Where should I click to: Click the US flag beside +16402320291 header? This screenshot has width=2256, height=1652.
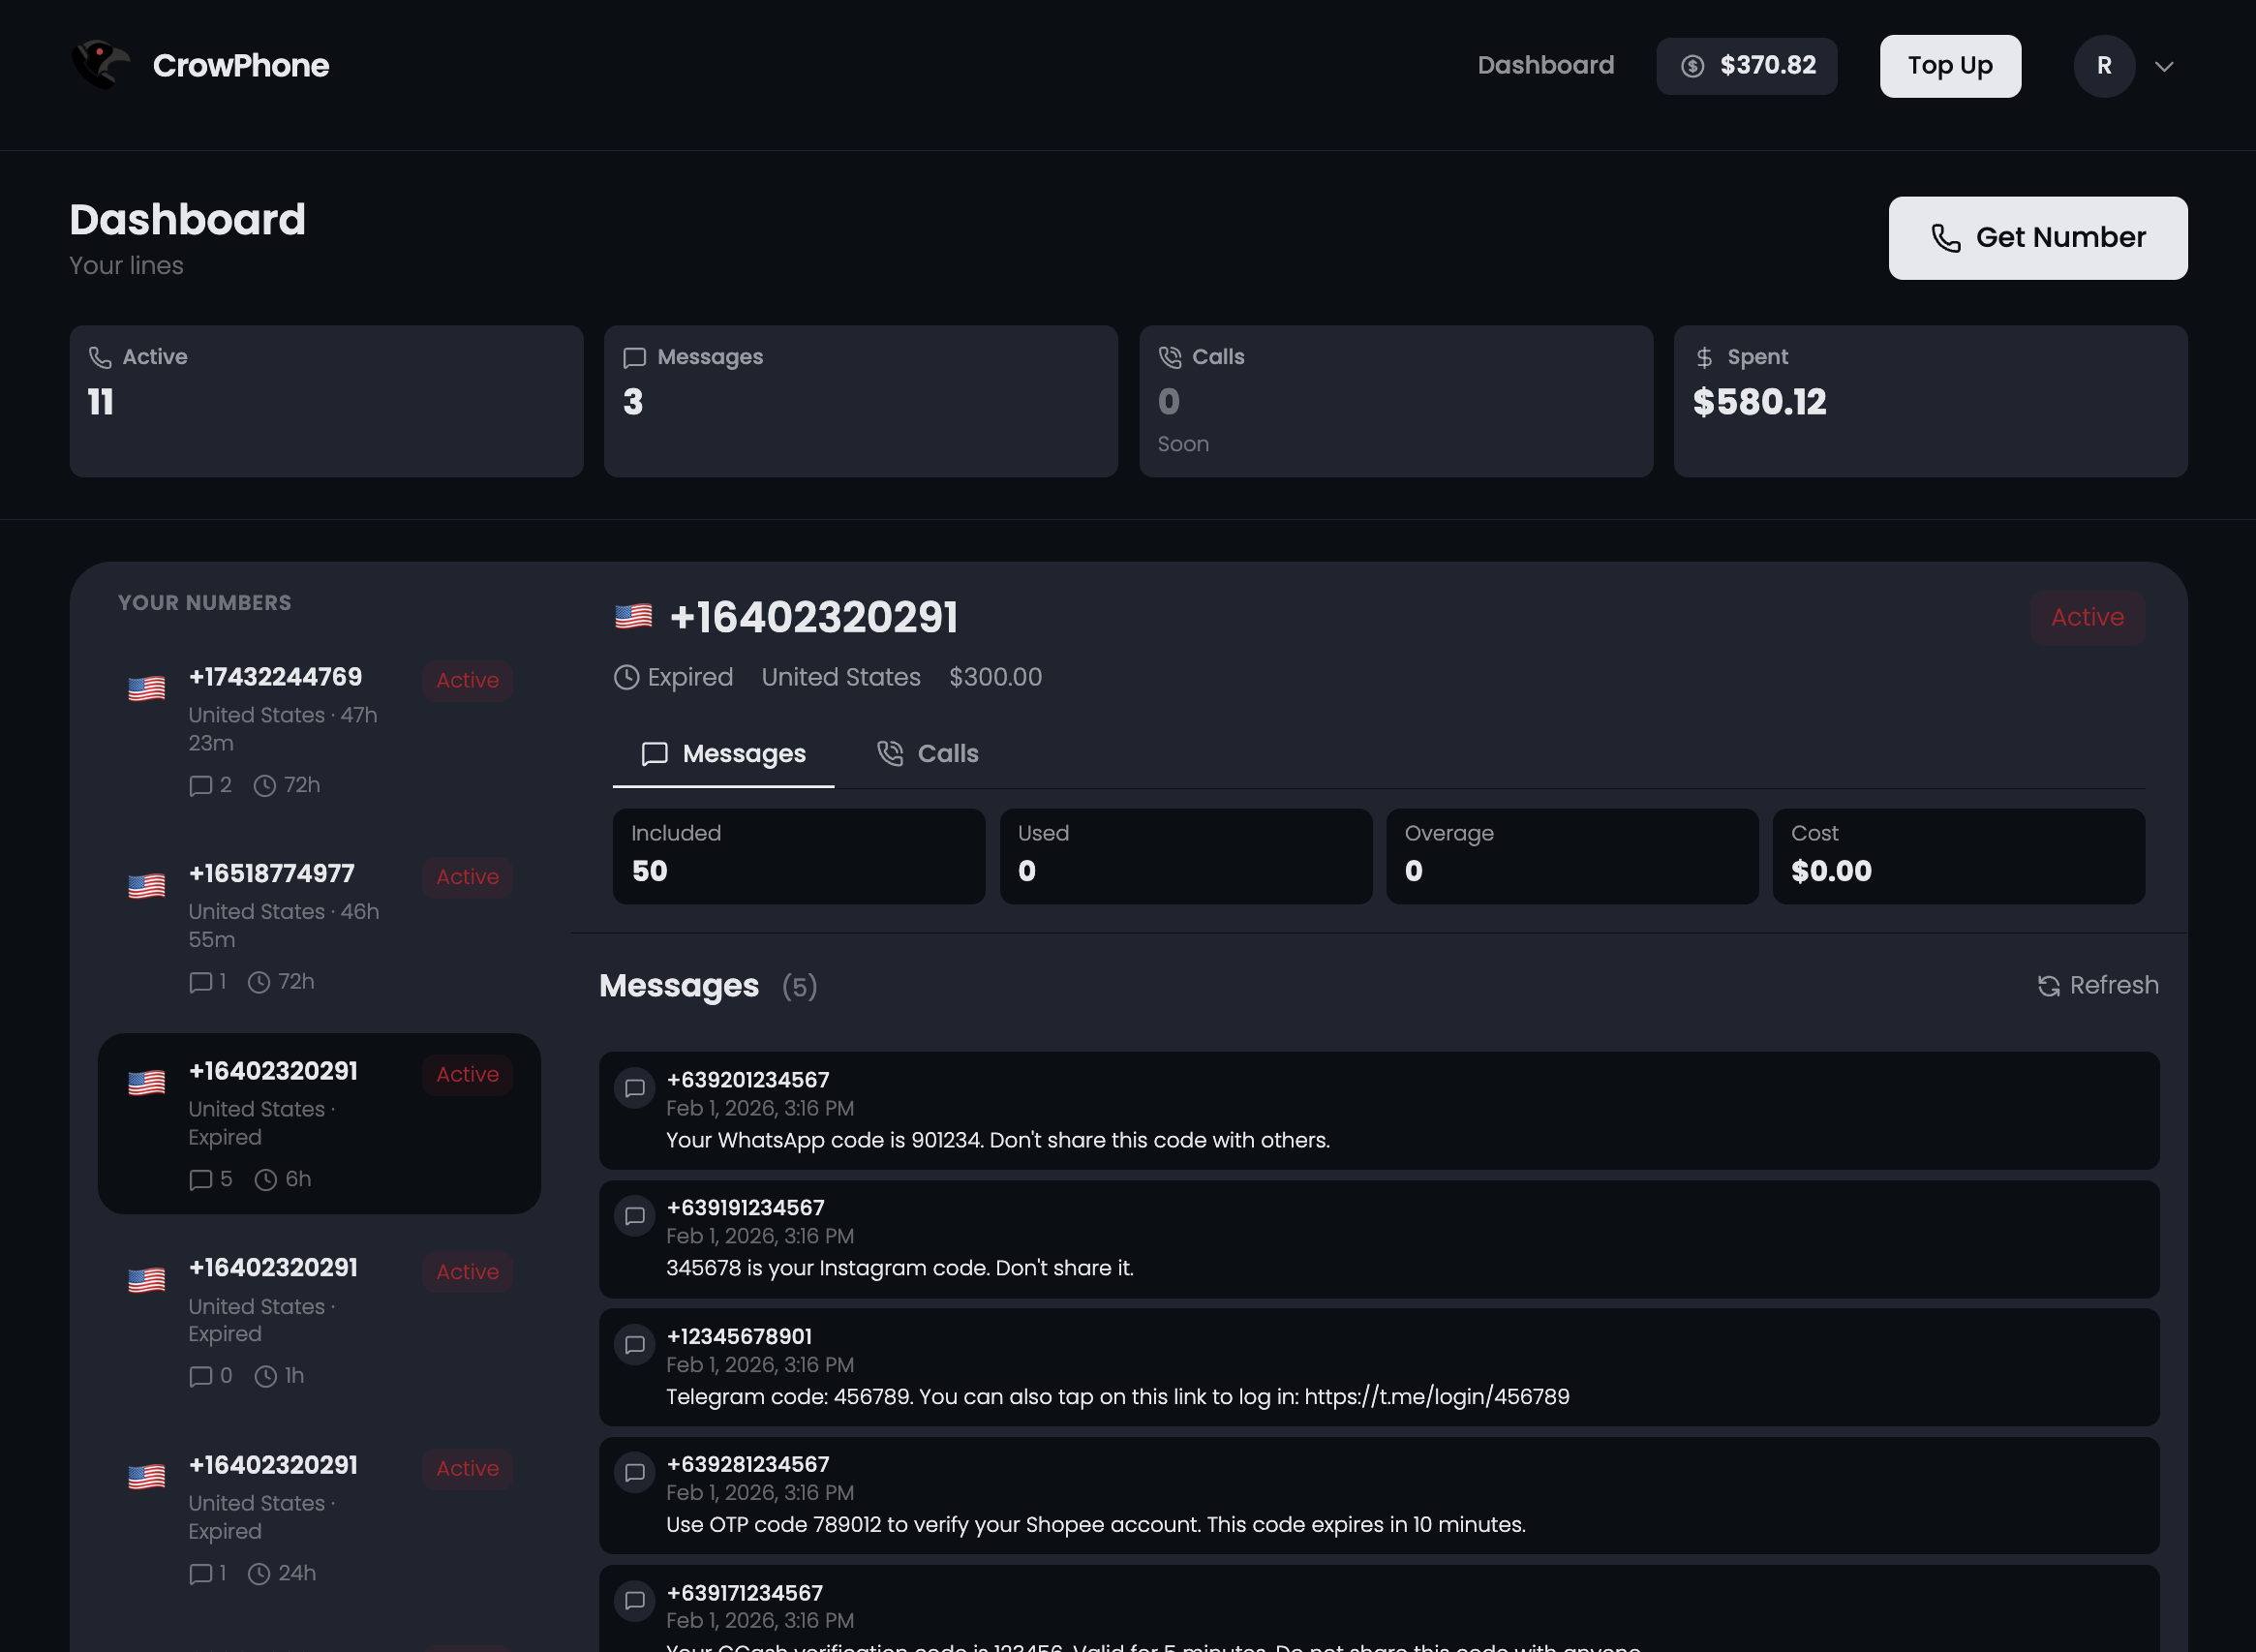tap(632, 616)
